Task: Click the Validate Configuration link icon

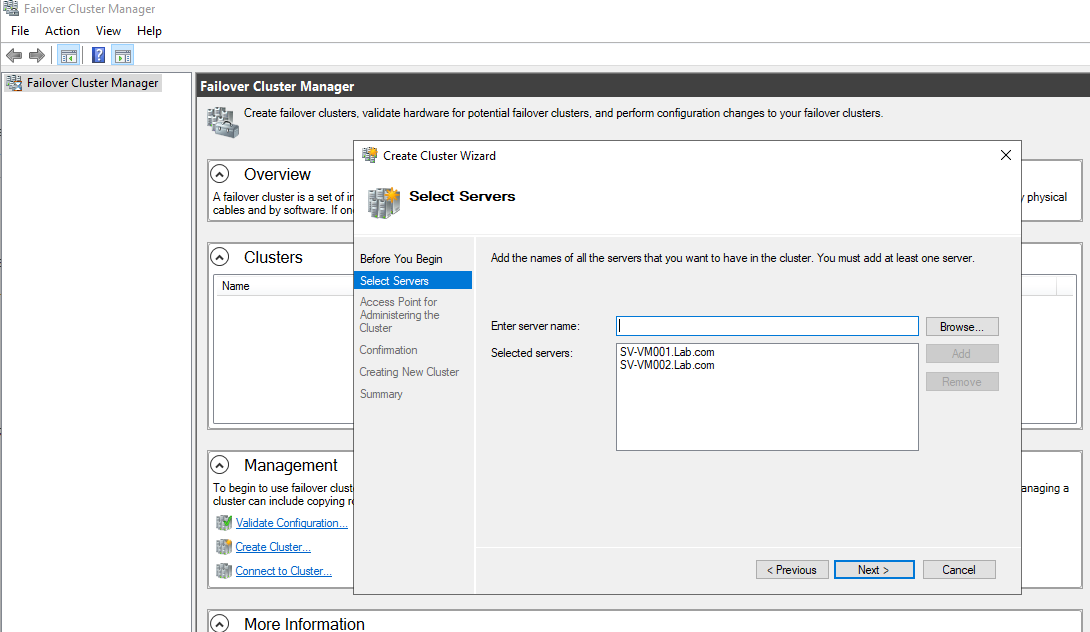Action: (x=224, y=523)
